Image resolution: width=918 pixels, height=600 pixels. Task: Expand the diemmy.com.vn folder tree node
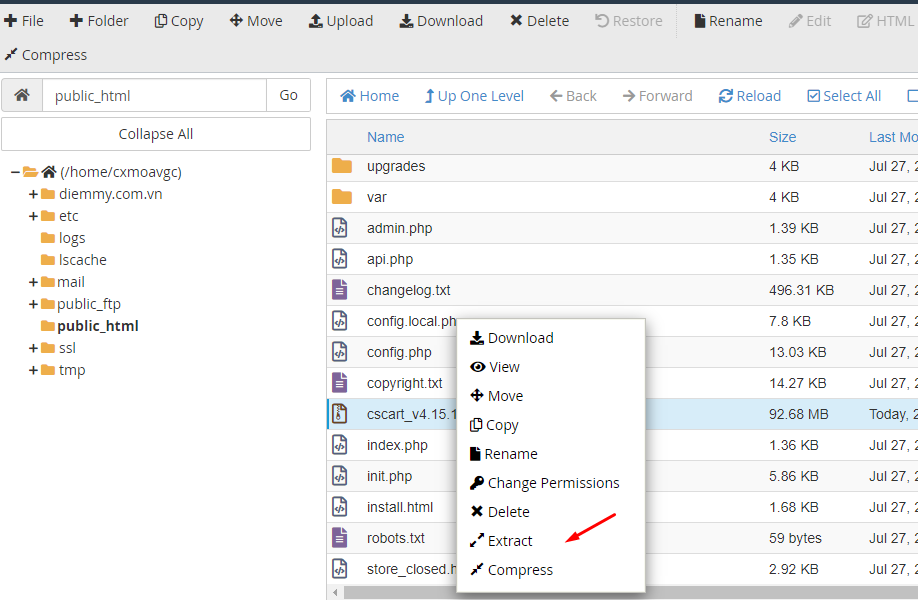[x=33, y=194]
